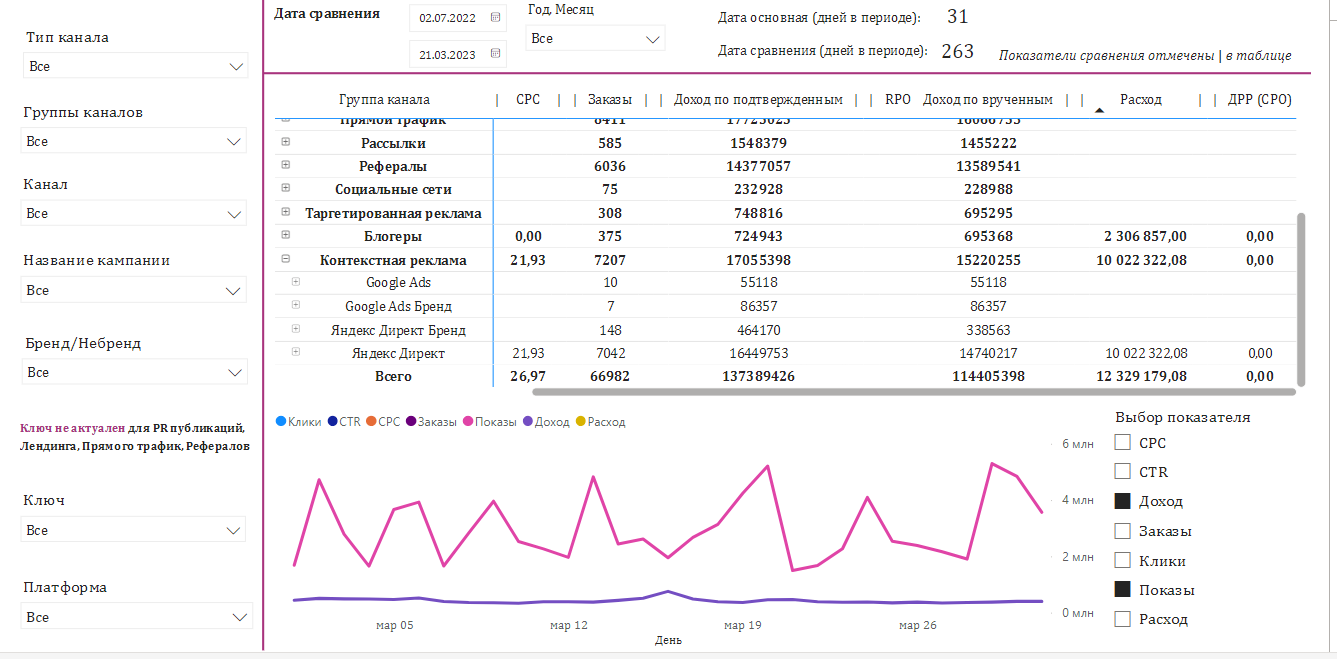Sort table by Заказы column header
This screenshot has height=659, width=1337.
[609, 100]
